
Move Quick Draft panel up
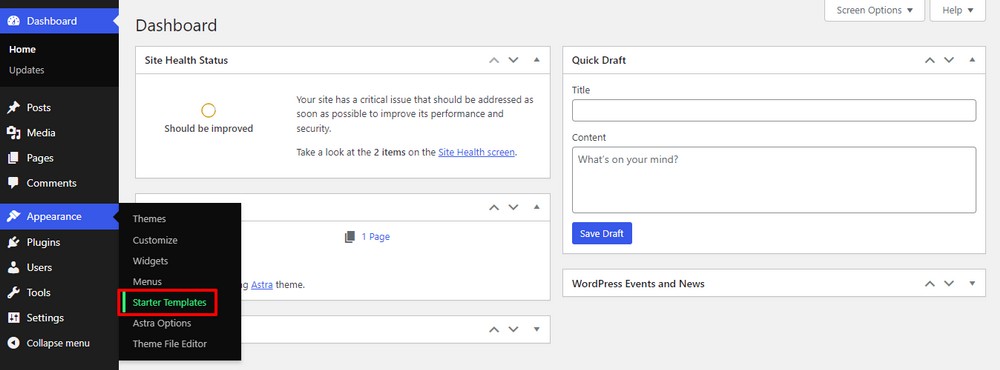pos(930,60)
